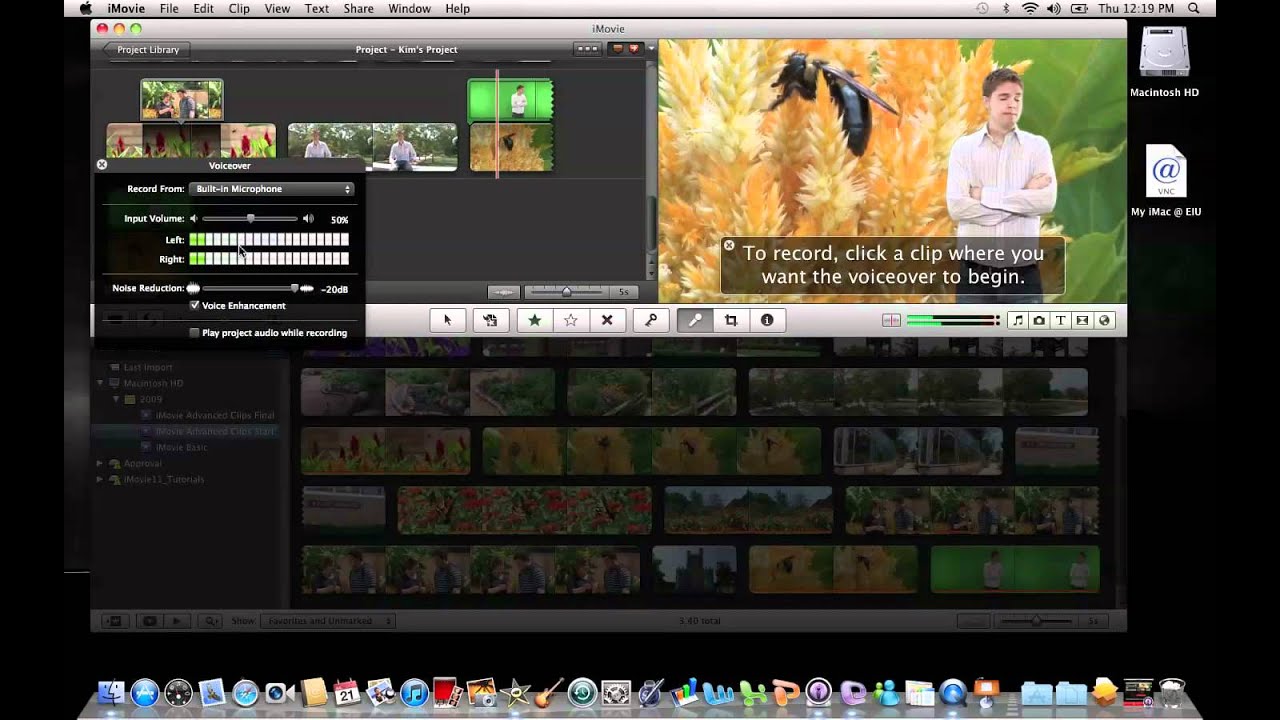Select Last Import in event library
This screenshot has height=720, width=1280.
147,367
